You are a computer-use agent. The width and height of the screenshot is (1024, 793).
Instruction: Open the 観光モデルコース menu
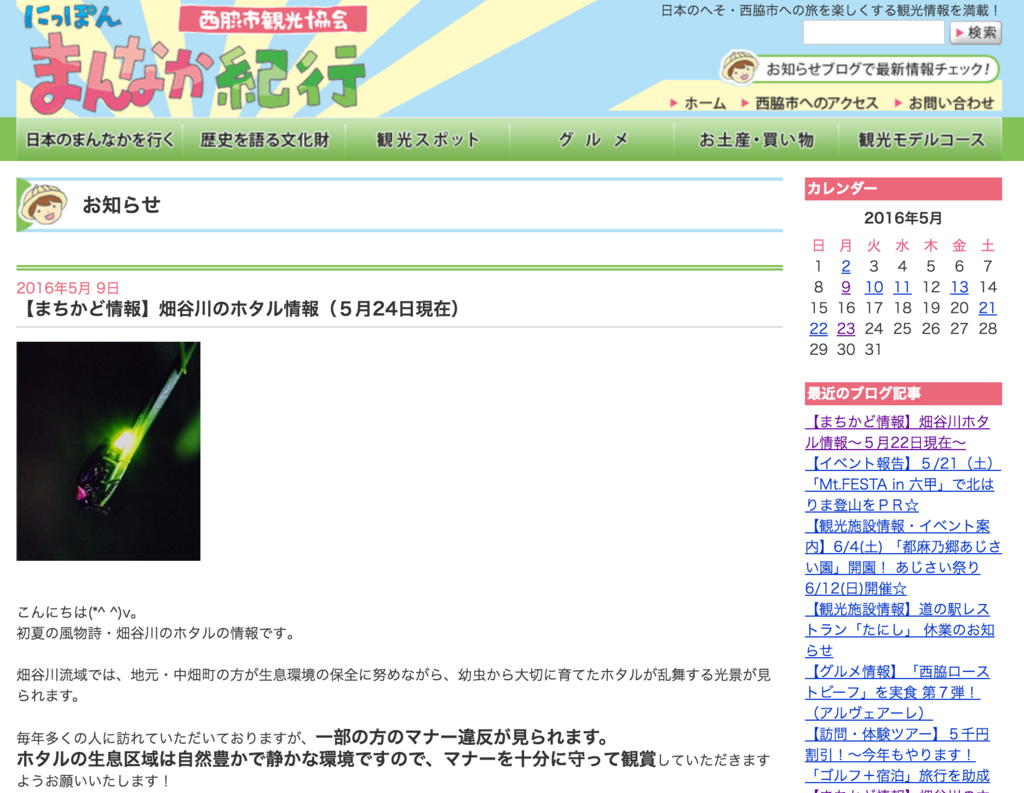pyautogui.click(x=920, y=140)
